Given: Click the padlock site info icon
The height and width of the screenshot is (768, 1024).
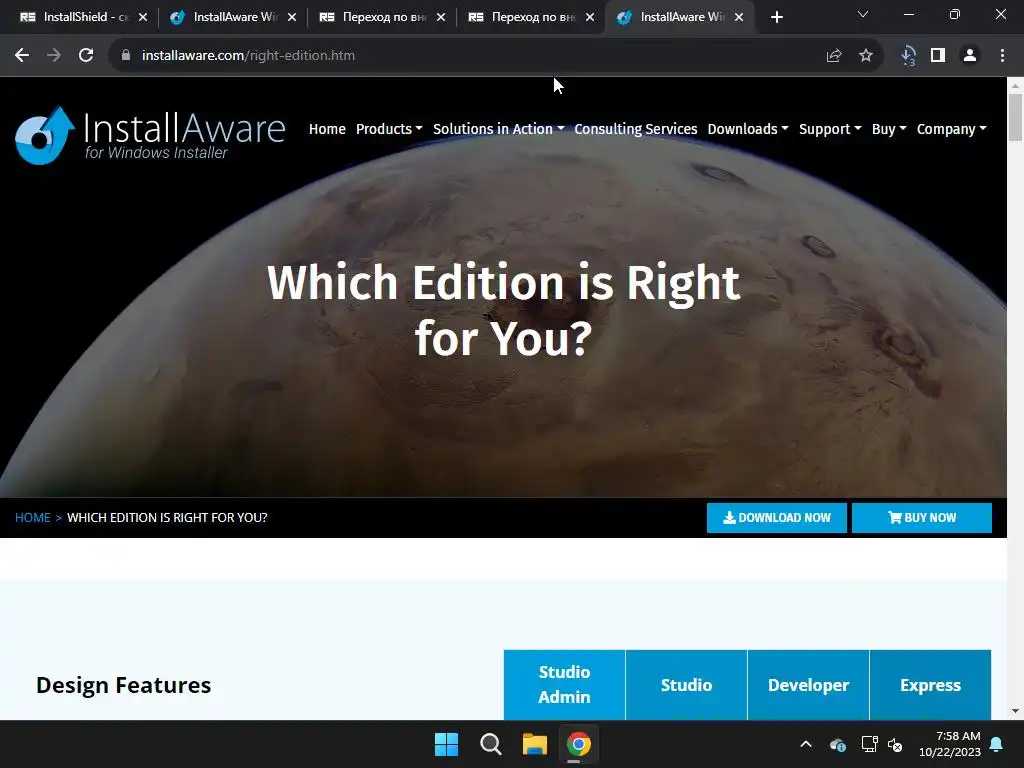Looking at the screenshot, I should point(126,56).
